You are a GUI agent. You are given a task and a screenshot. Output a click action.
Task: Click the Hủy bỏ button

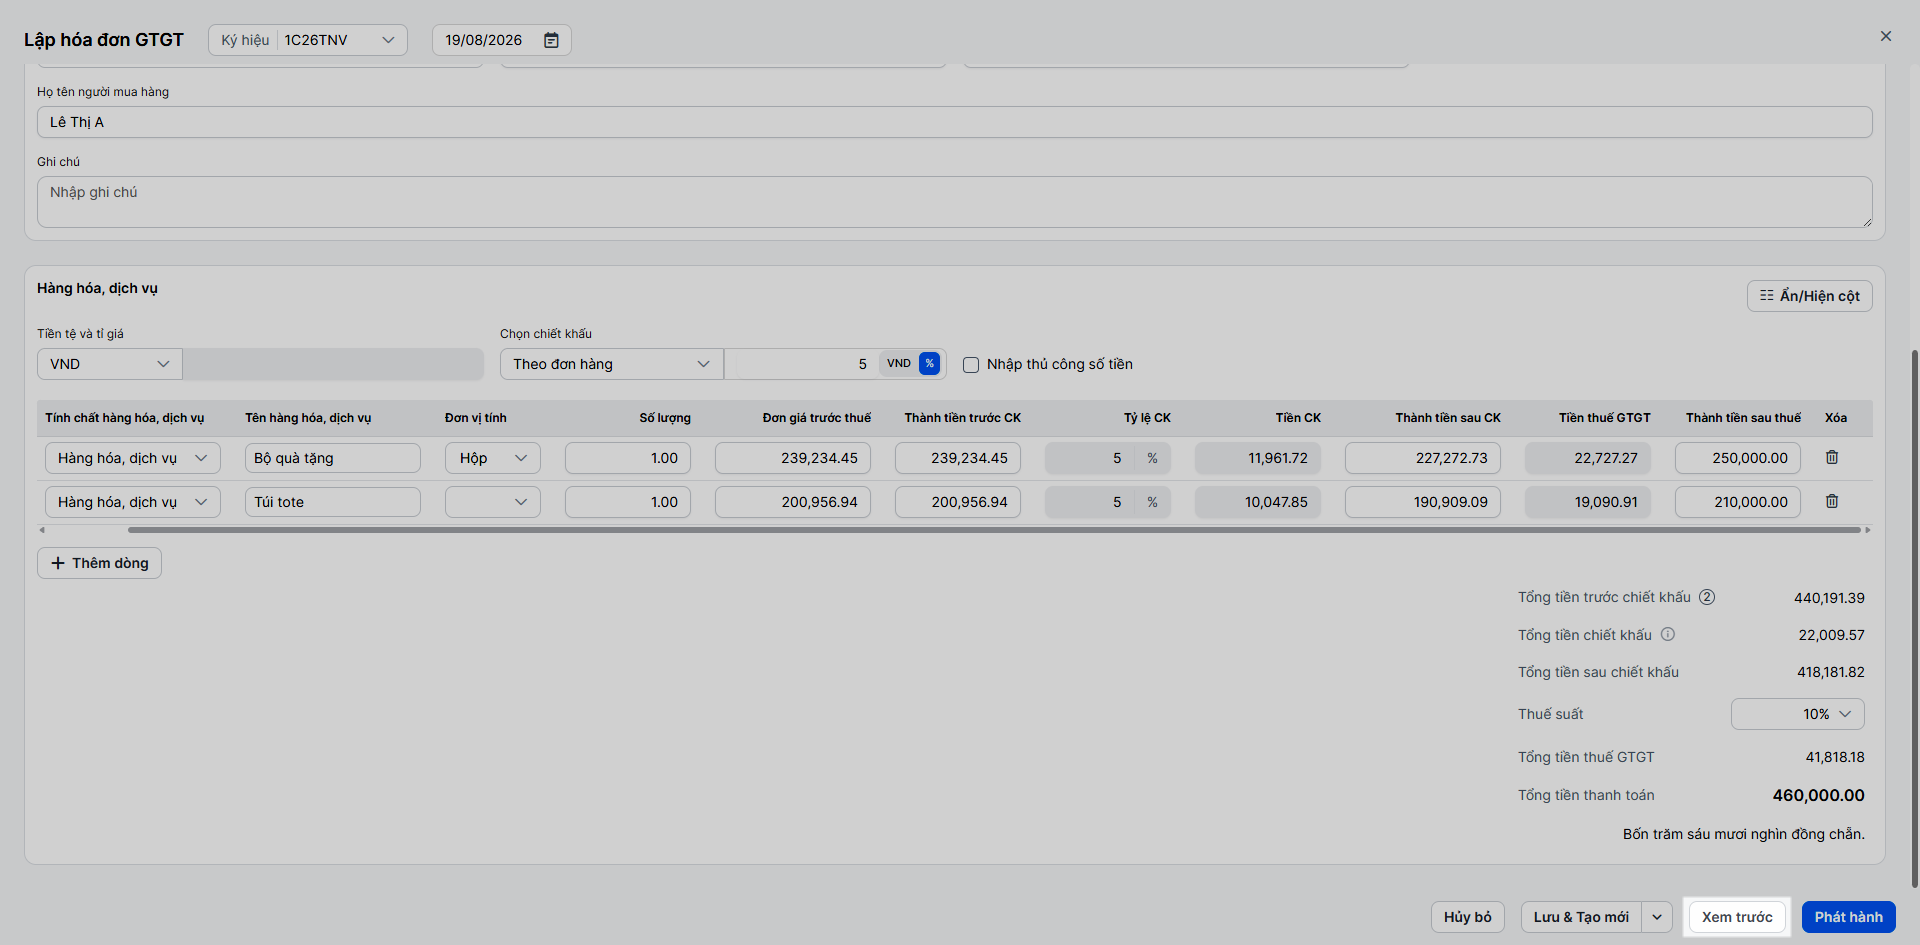coord(1467,917)
